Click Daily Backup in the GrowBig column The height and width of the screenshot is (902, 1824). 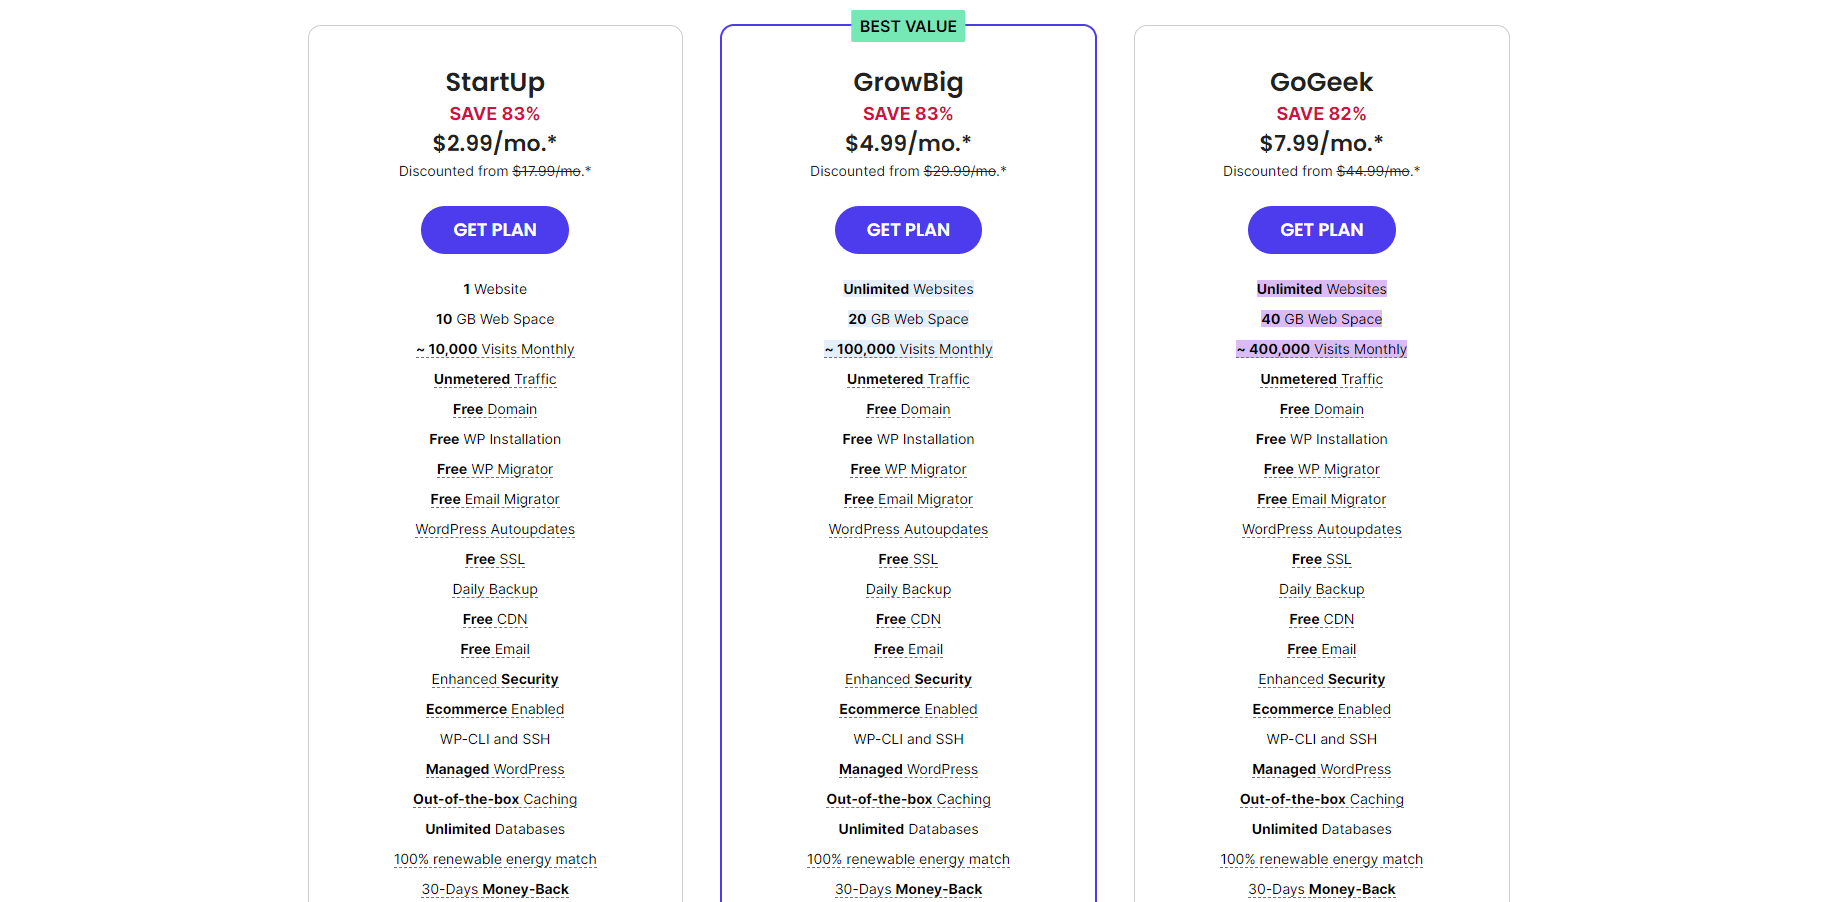pos(908,589)
